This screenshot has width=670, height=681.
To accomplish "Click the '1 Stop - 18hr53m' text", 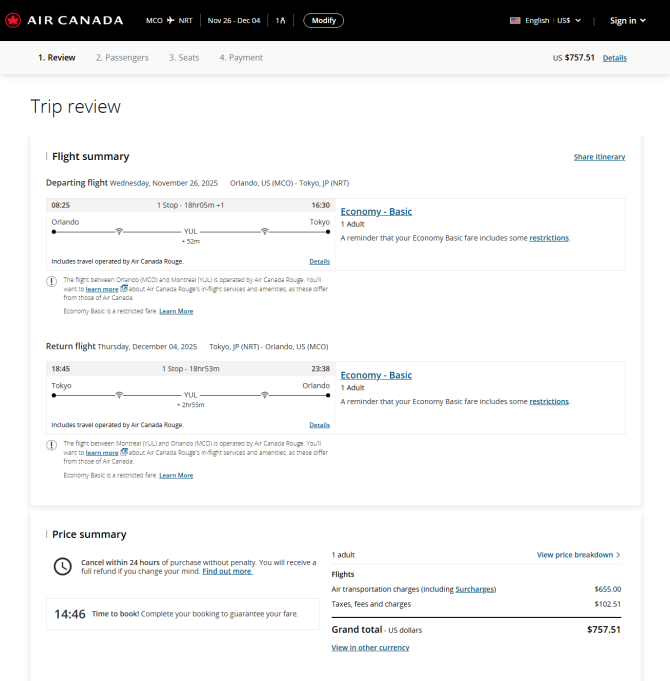I will click(x=191, y=369).
